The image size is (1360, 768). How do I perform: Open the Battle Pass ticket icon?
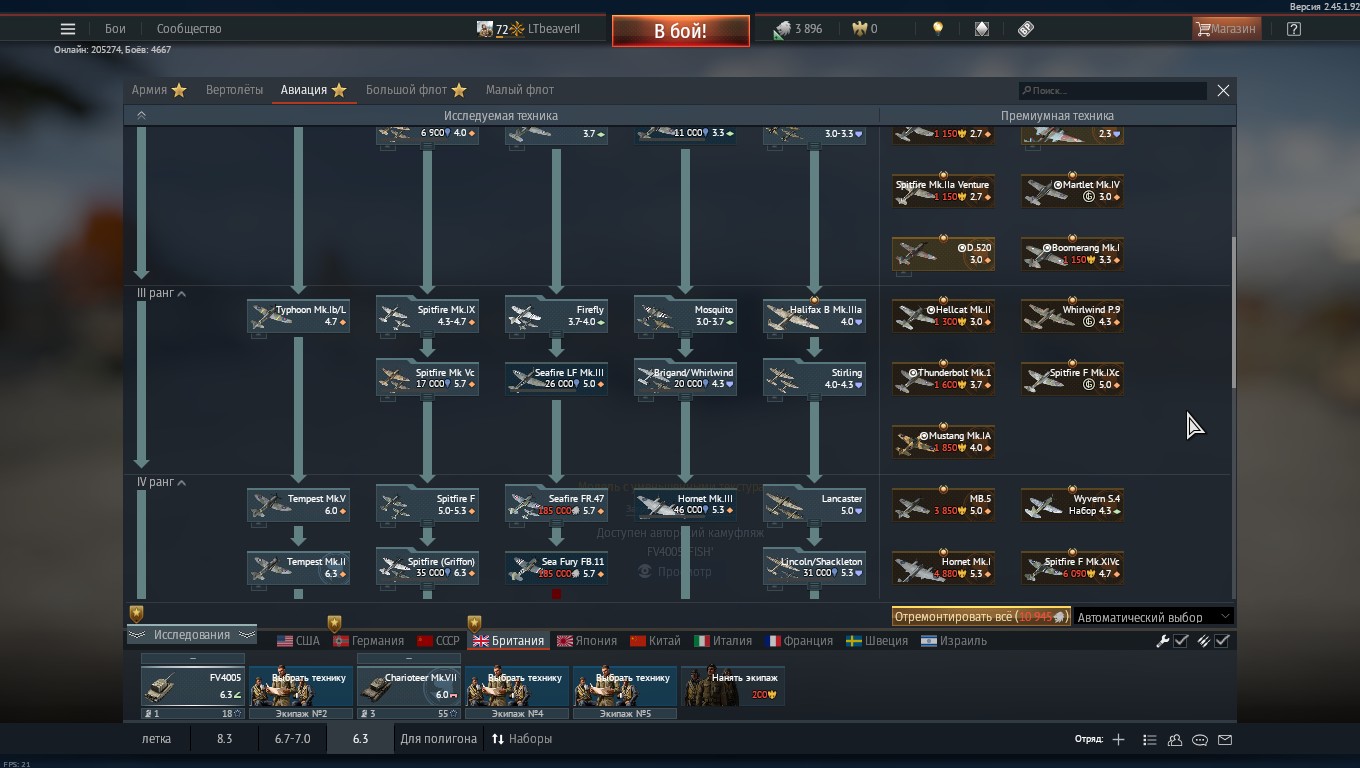click(1026, 29)
